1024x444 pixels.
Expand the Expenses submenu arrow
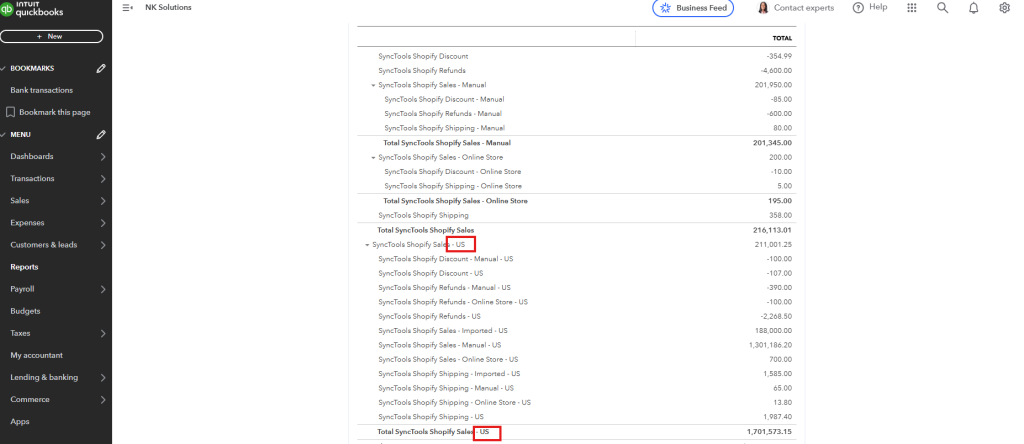click(103, 223)
